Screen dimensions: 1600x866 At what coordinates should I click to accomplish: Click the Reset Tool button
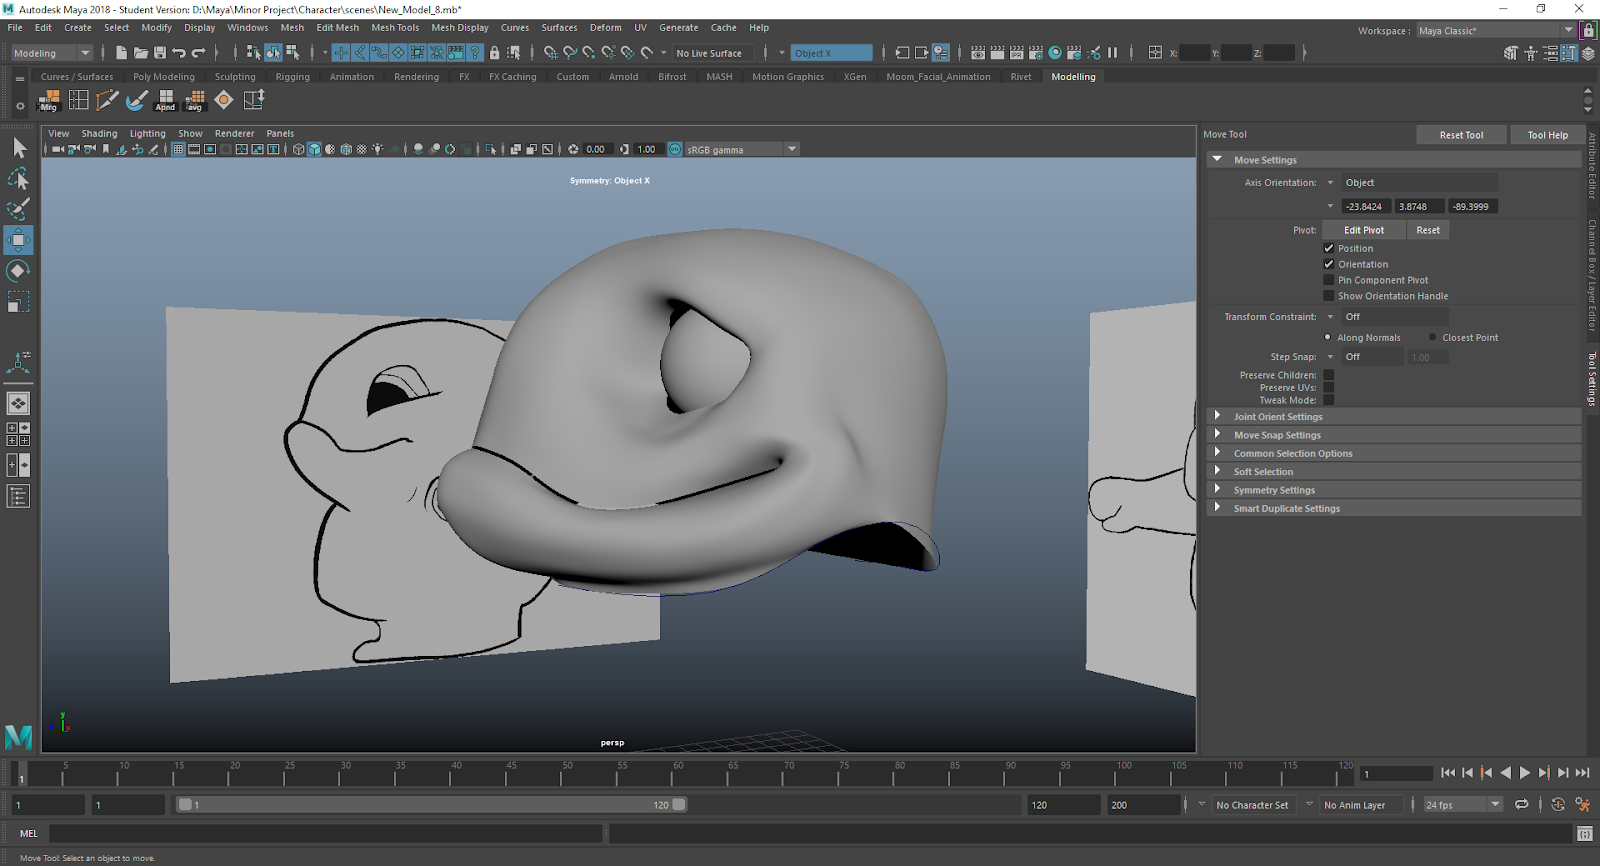click(1461, 135)
